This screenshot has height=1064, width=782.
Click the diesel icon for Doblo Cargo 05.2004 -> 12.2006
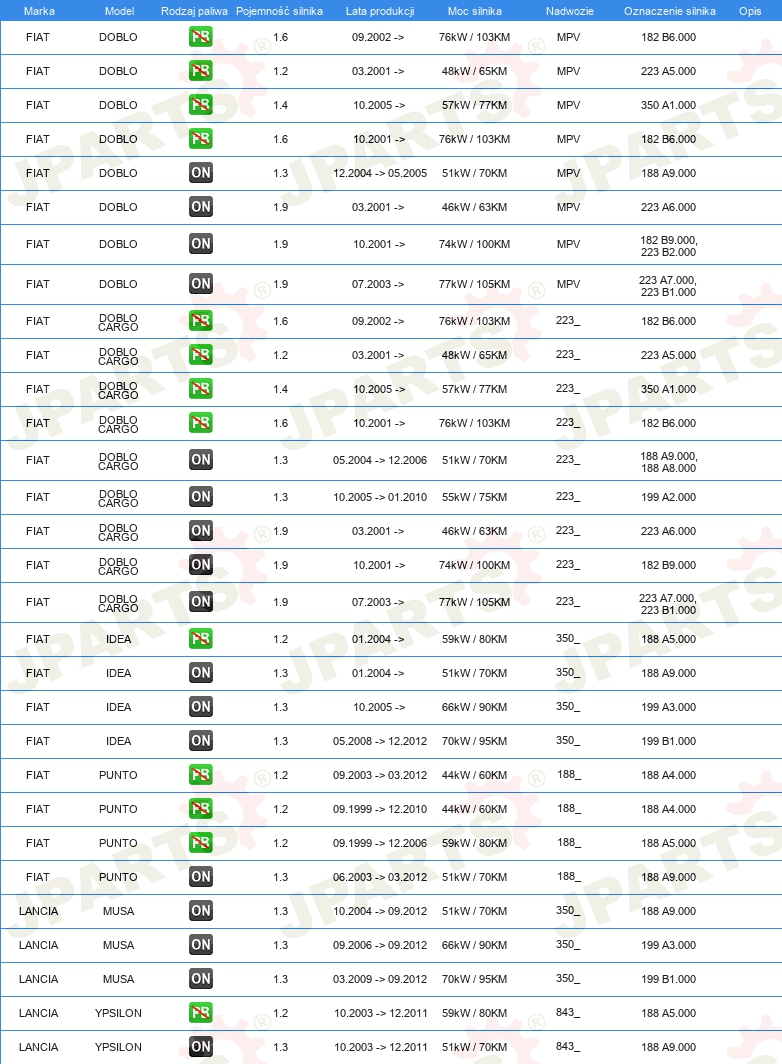(200, 459)
